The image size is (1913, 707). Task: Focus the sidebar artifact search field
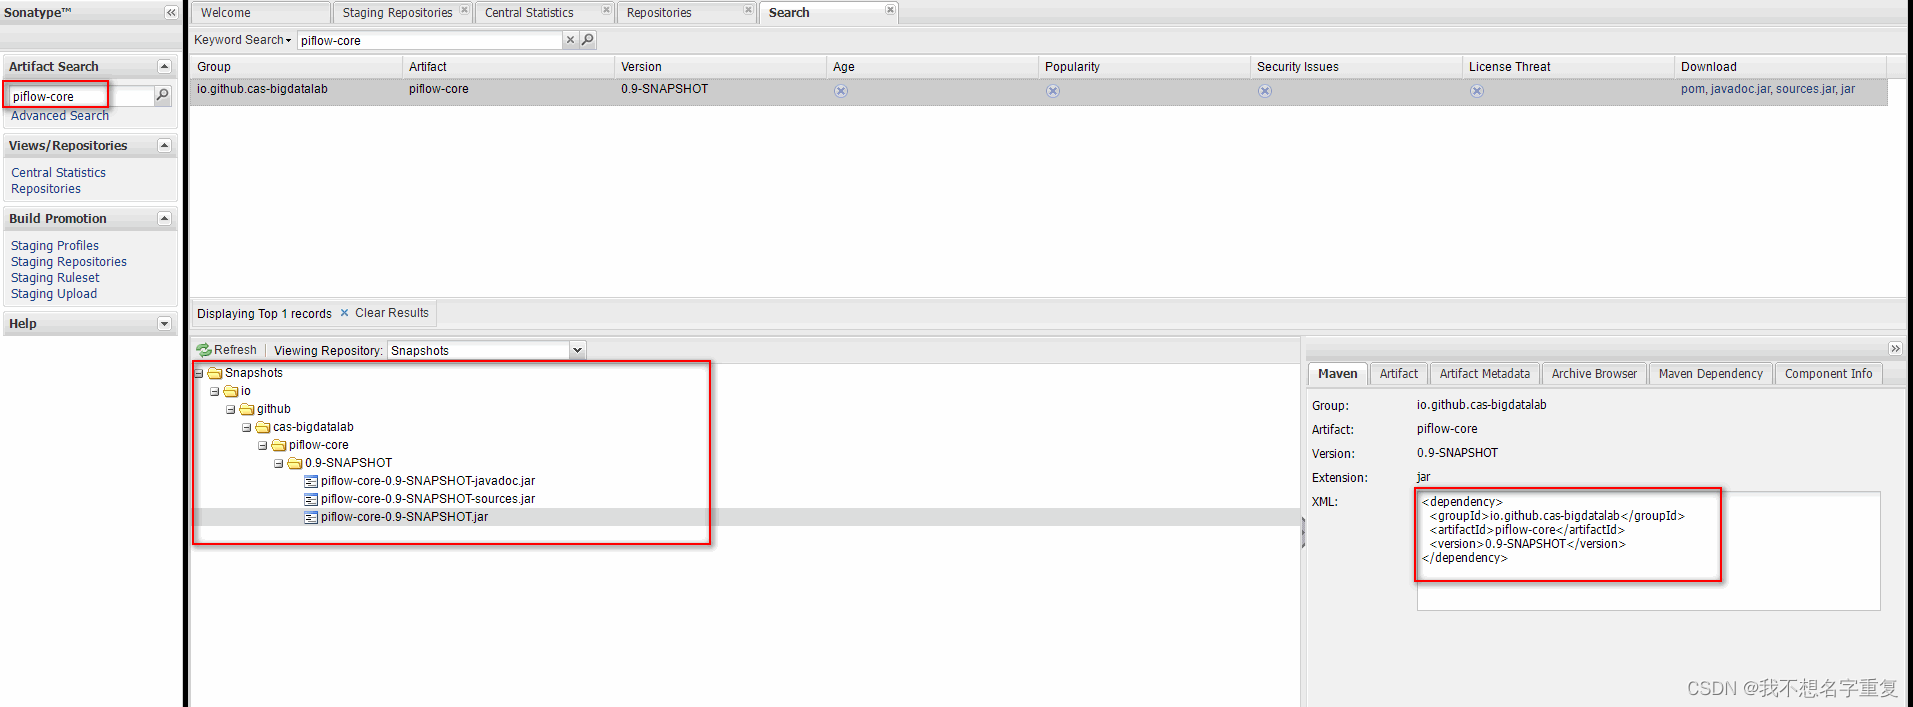click(81, 96)
